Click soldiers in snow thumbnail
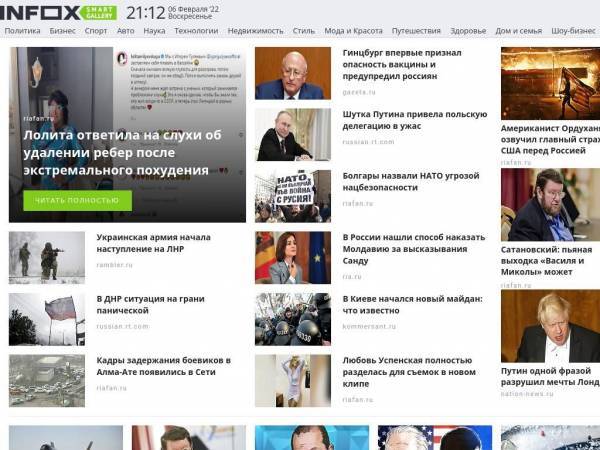This screenshot has width=600, height=450. coord(47,258)
